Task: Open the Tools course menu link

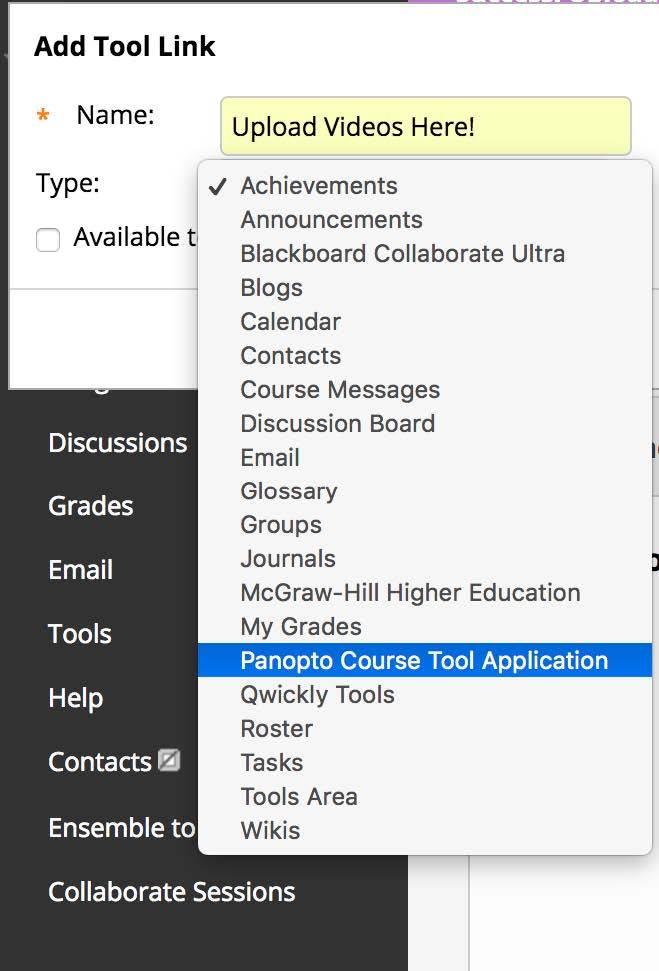Action: [79, 634]
